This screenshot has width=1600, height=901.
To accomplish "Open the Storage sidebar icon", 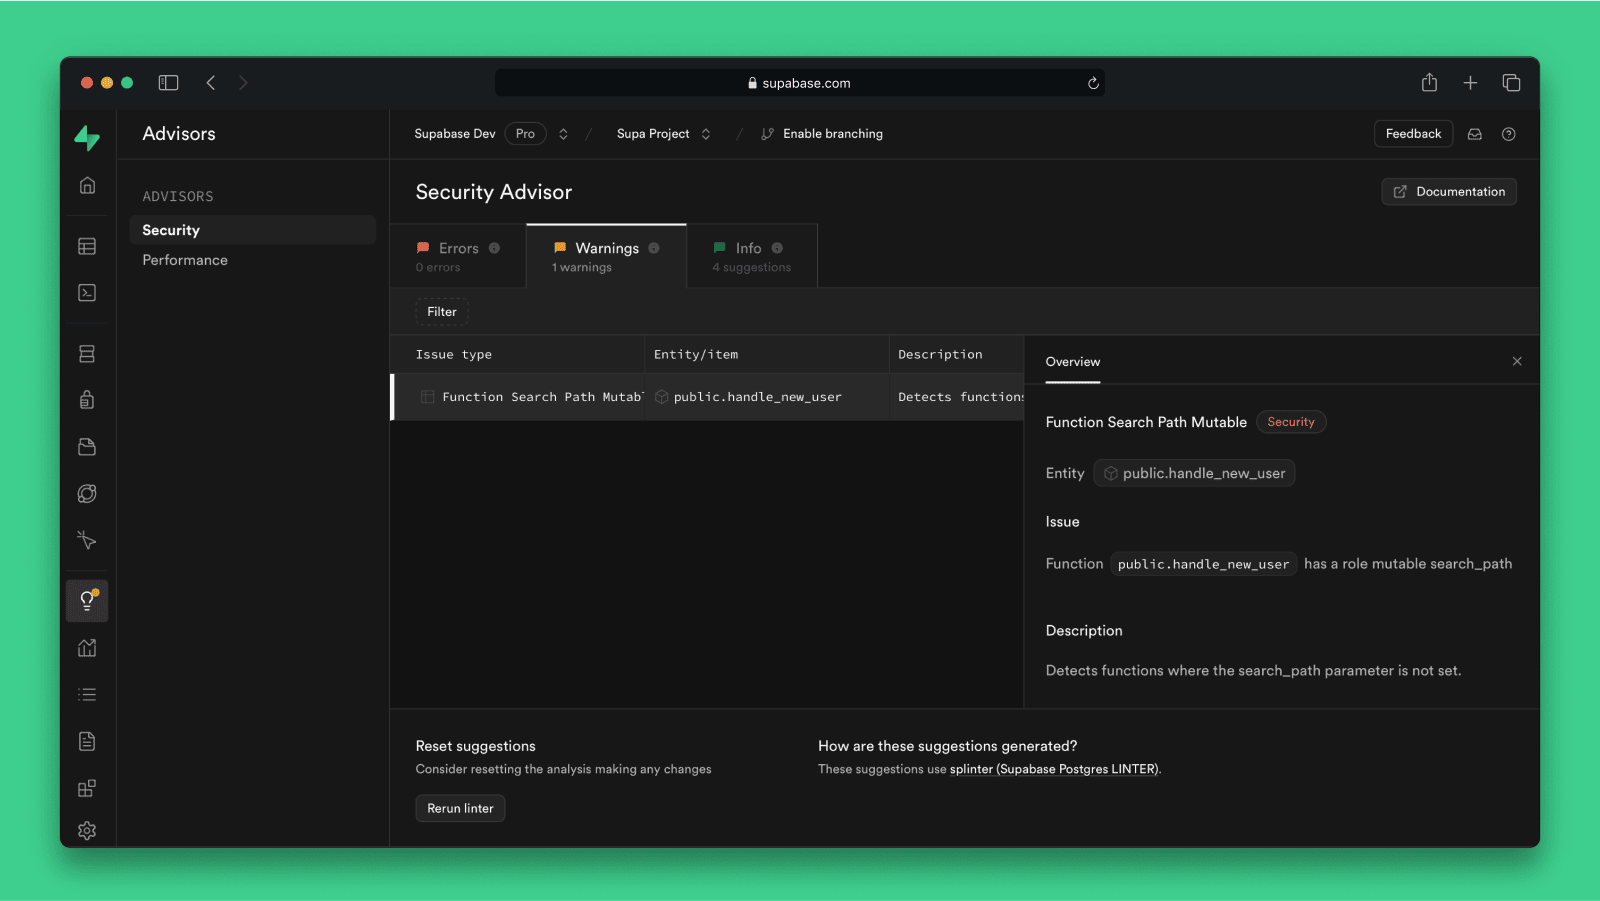I will (87, 447).
